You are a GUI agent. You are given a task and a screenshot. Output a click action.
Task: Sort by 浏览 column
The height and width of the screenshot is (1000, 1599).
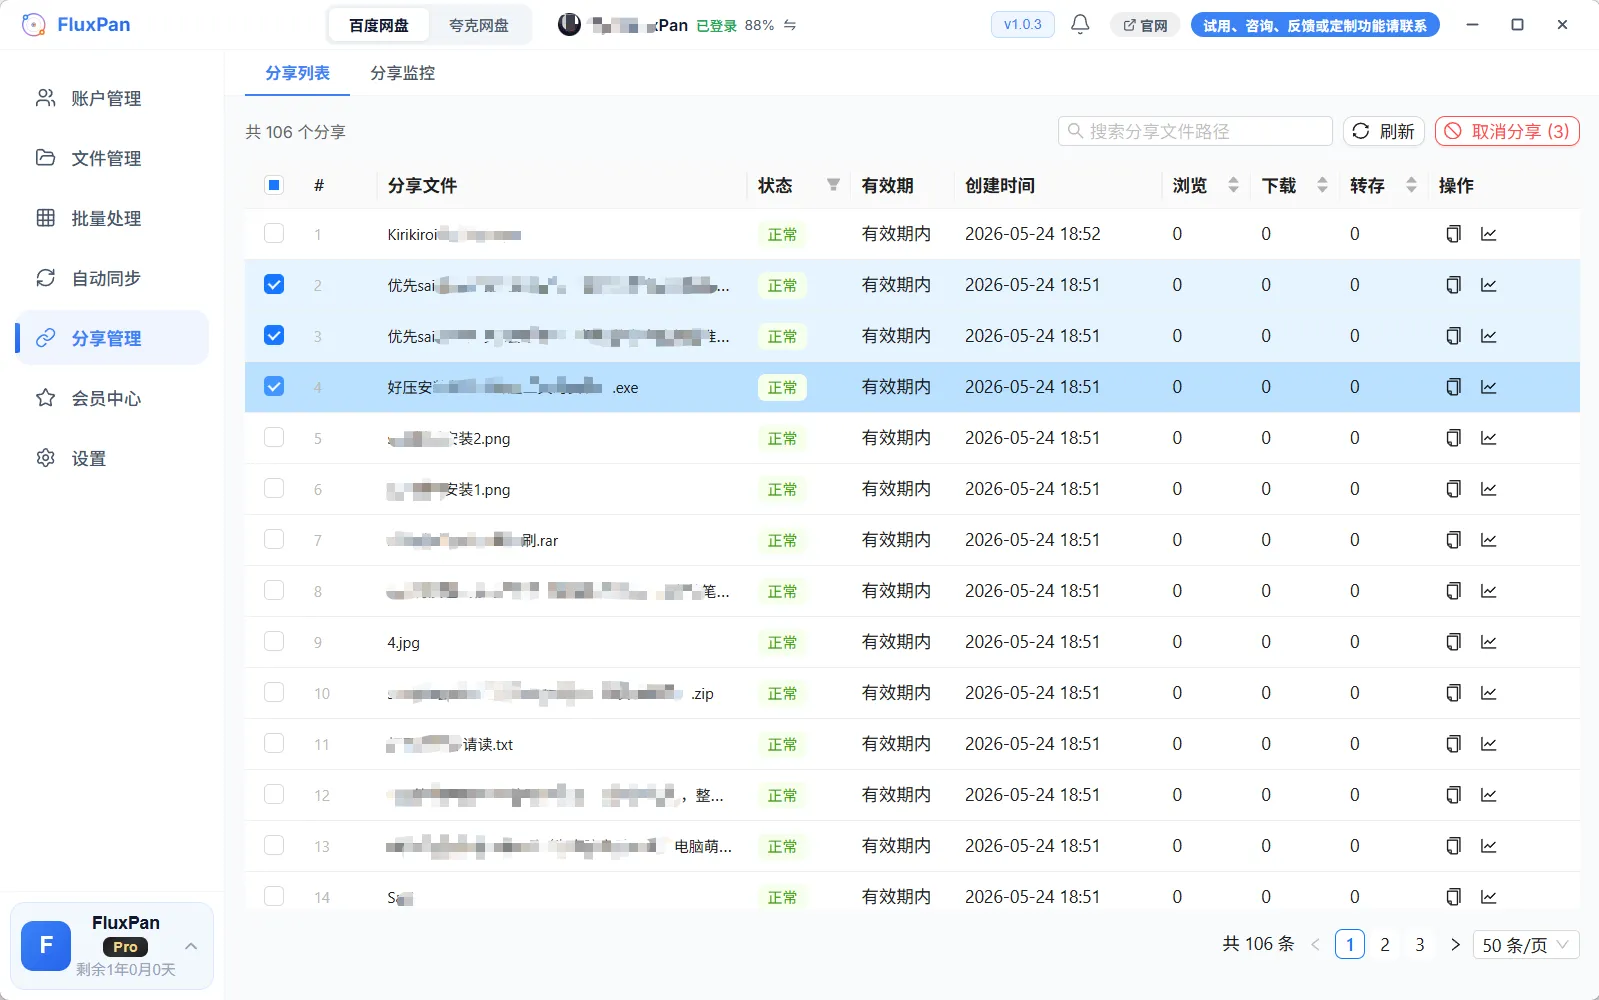pos(1233,185)
